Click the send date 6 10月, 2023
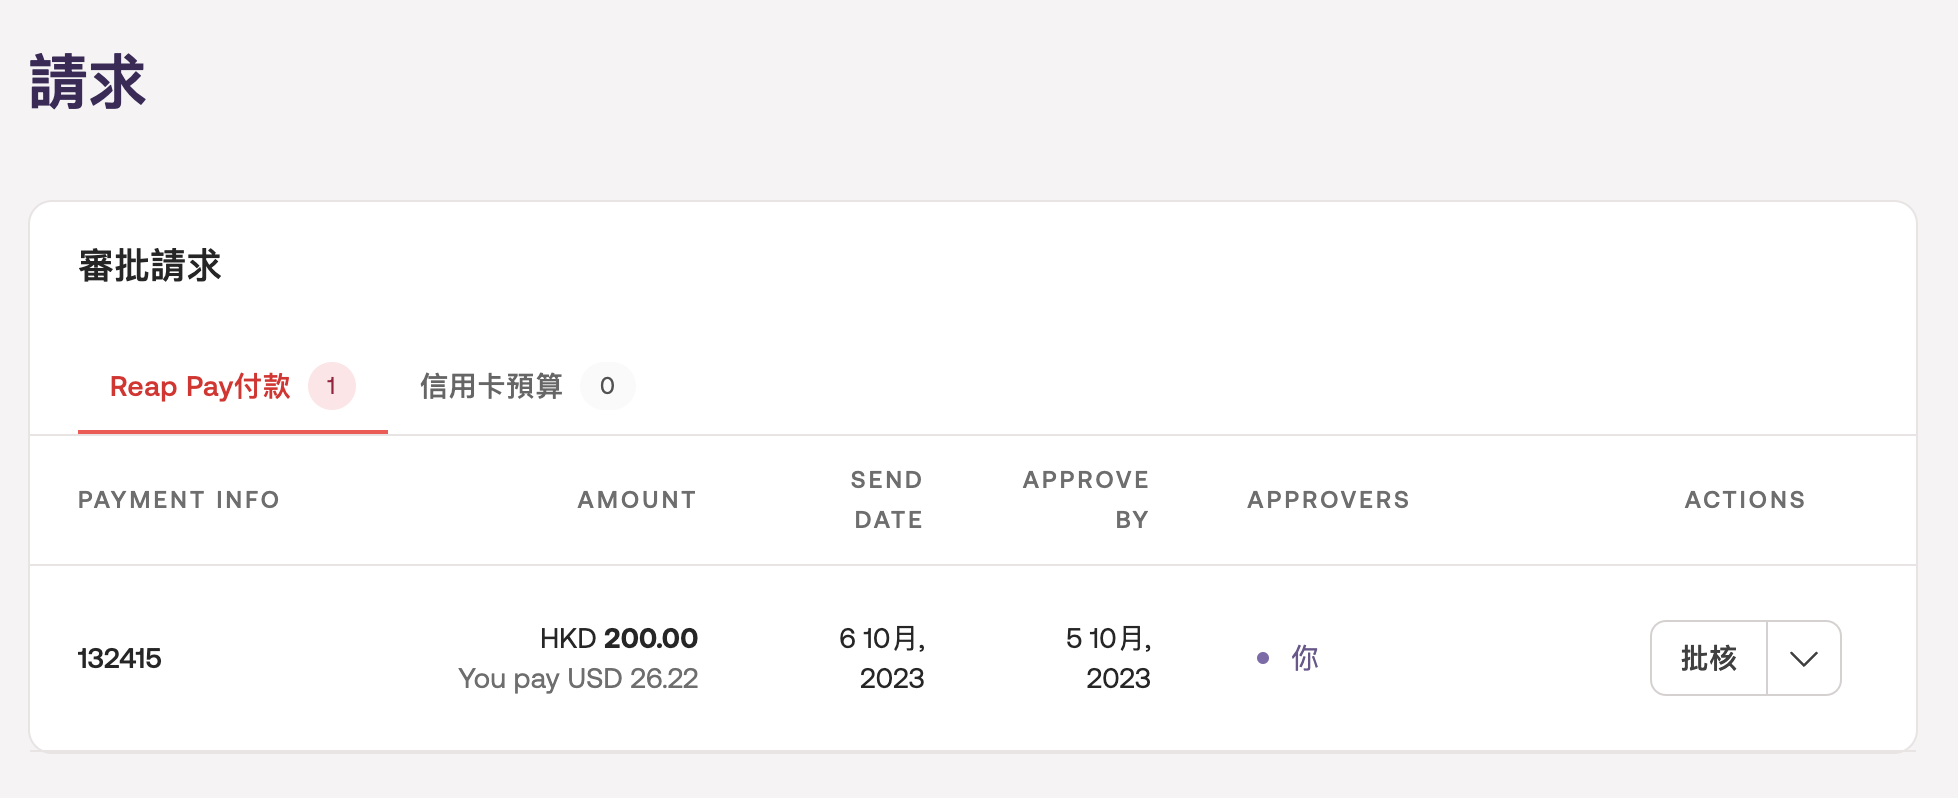The width and height of the screenshot is (1958, 798). tap(883, 658)
